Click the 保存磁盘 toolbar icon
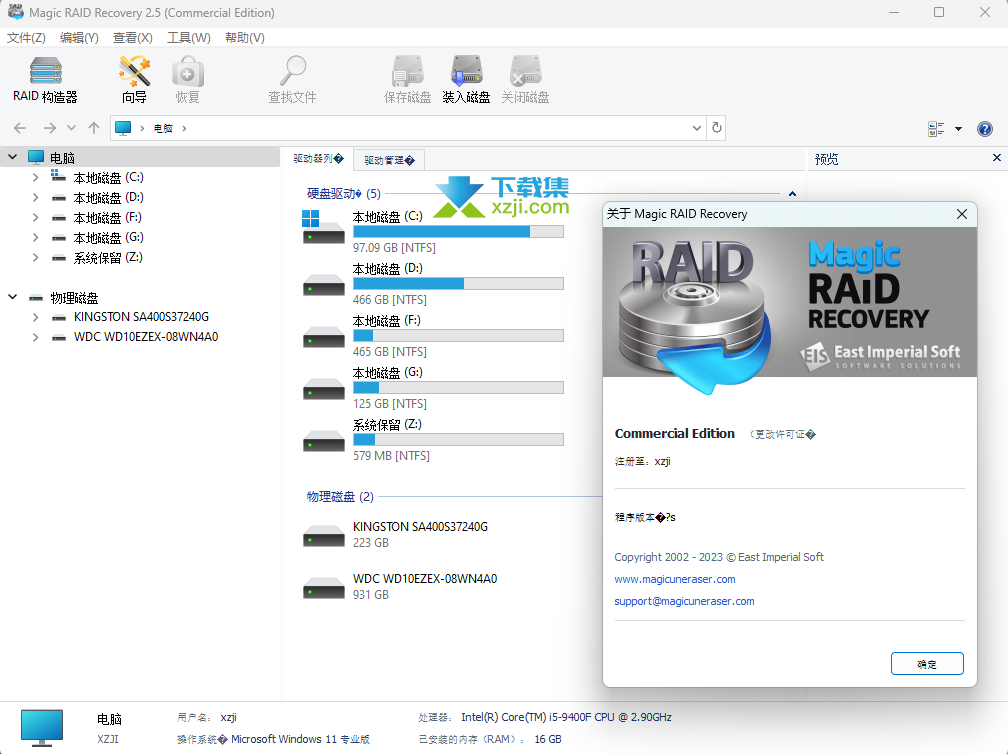The width and height of the screenshot is (1008, 754). [408, 80]
